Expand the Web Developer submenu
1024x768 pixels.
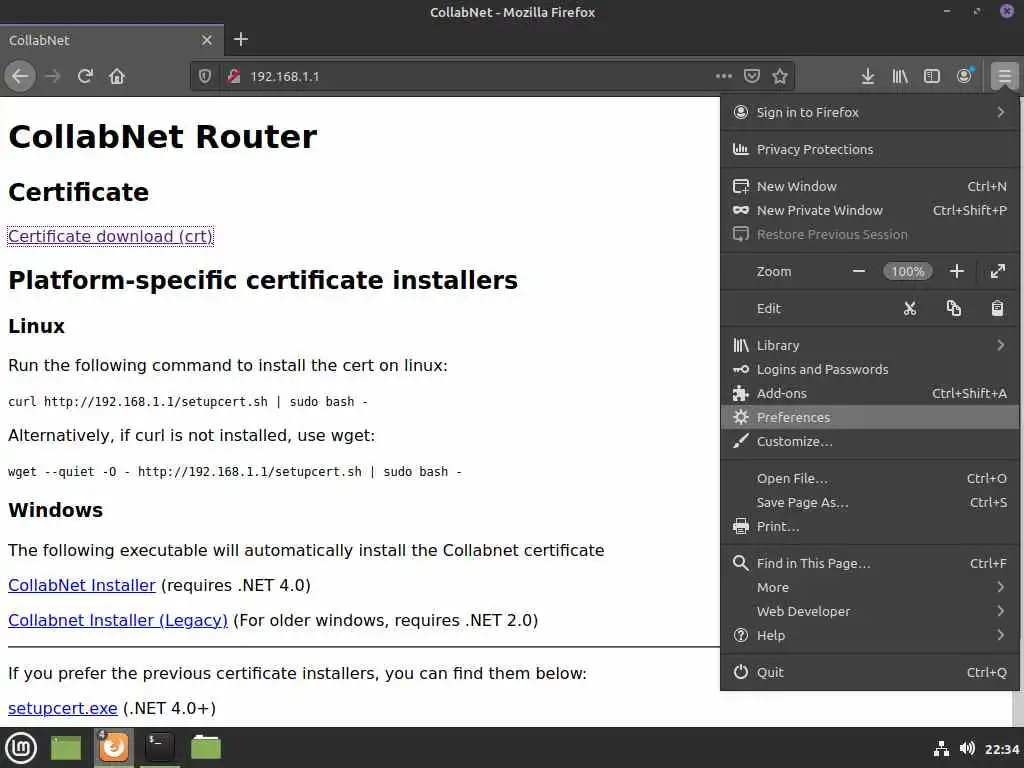(870, 611)
